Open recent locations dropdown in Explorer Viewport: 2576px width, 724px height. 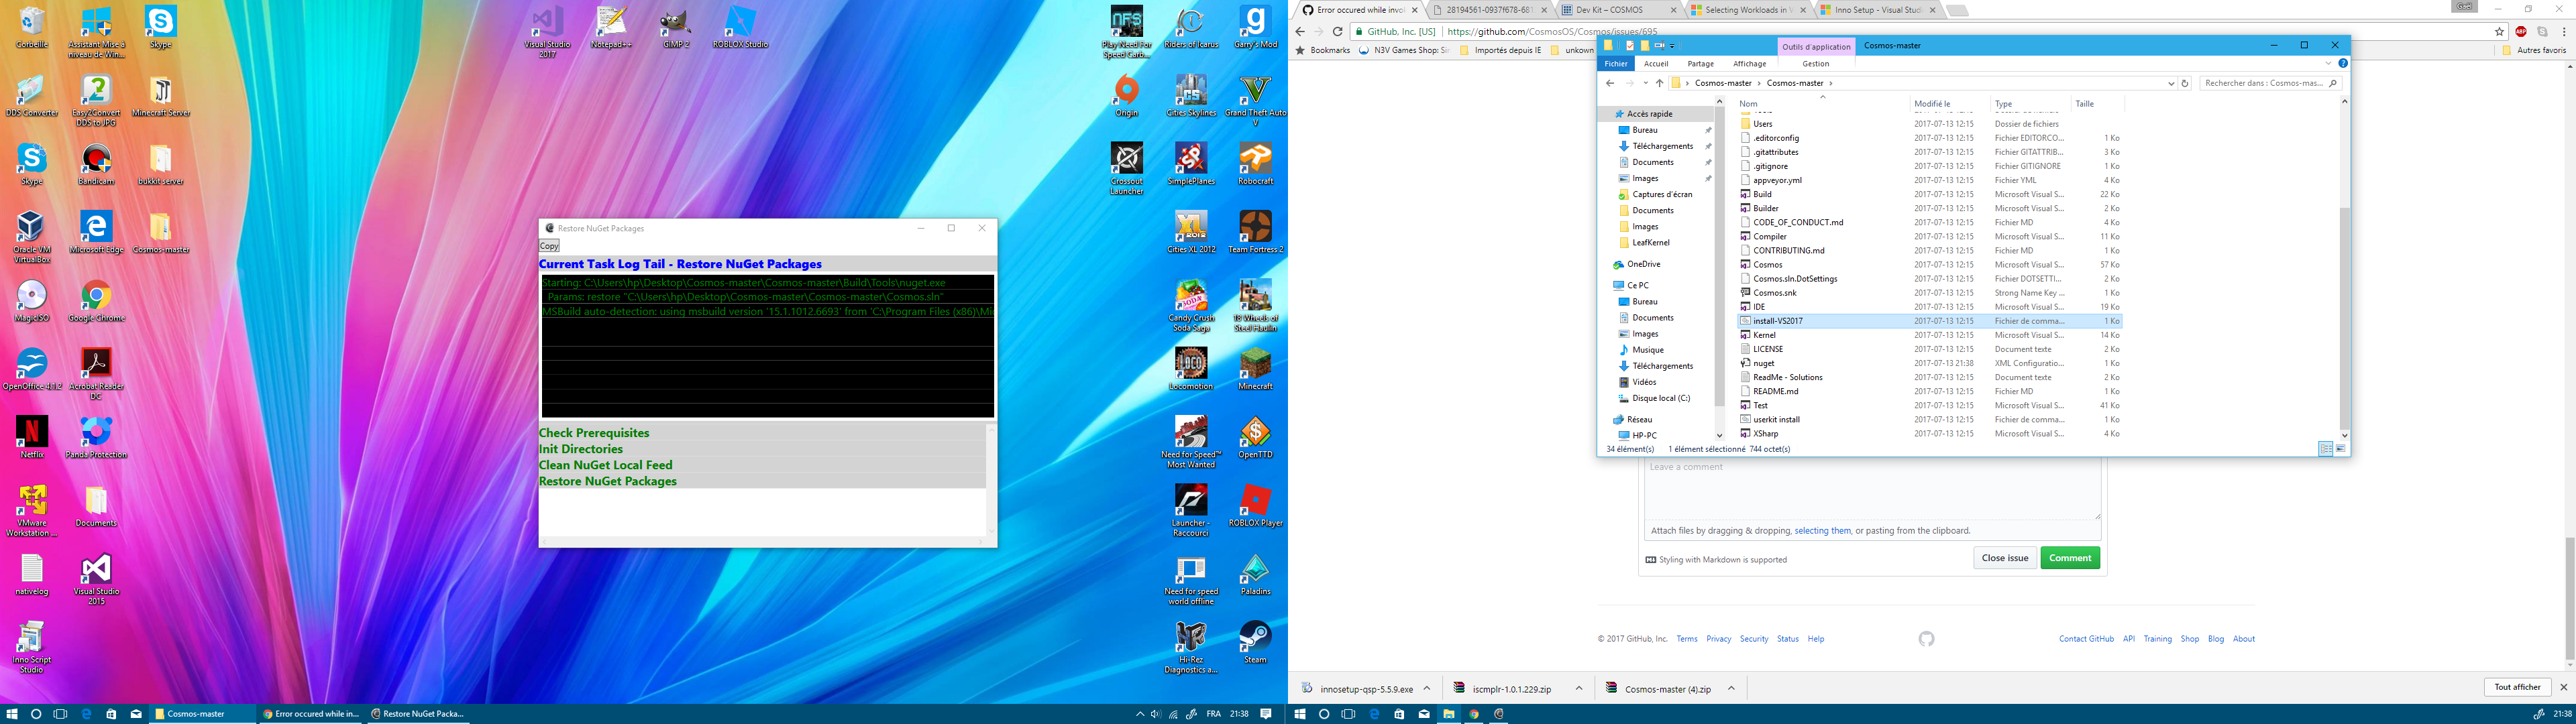pyautogui.click(x=1645, y=83)
